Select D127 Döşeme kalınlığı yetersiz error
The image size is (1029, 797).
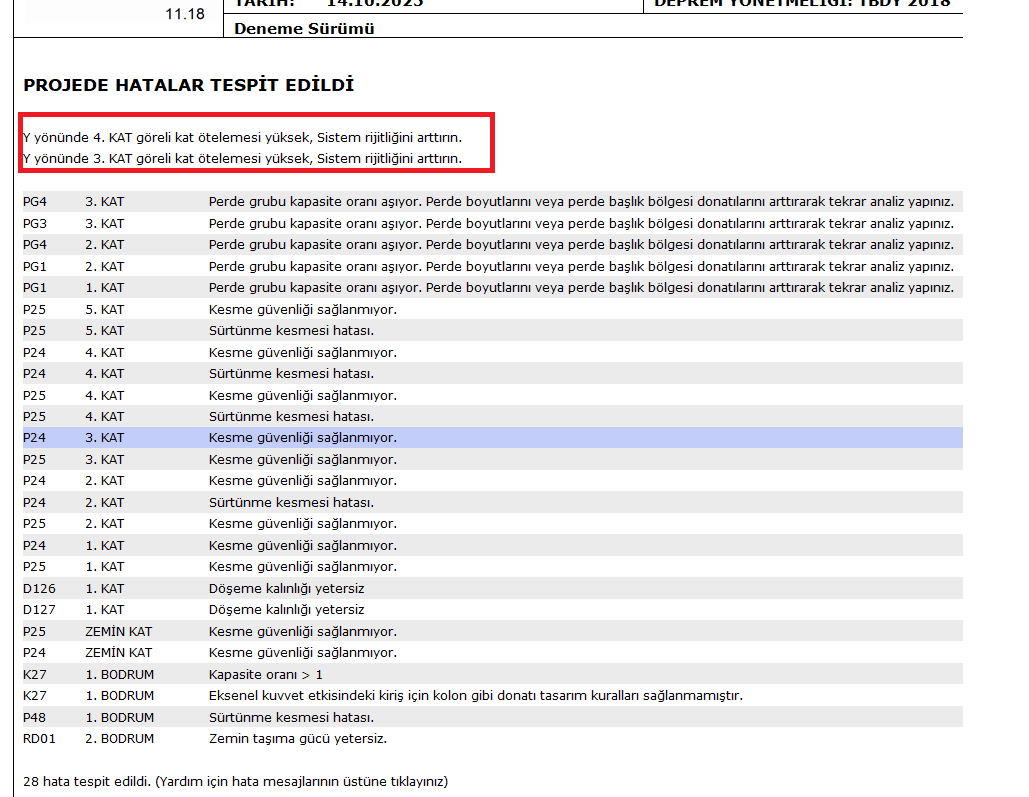click(286, 610)
